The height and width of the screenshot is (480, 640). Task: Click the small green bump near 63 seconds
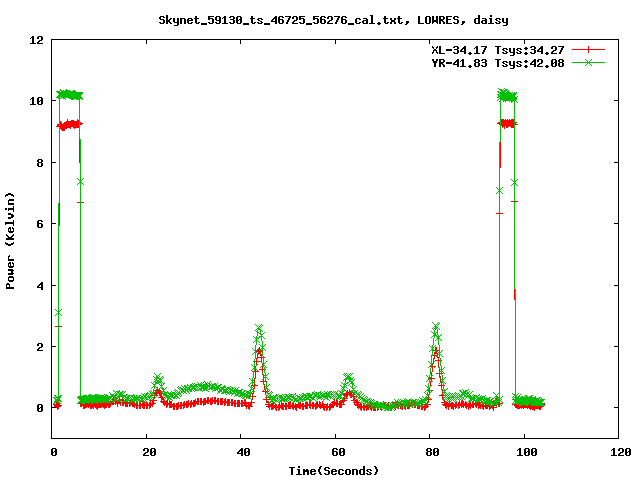(x=348, y=378)
